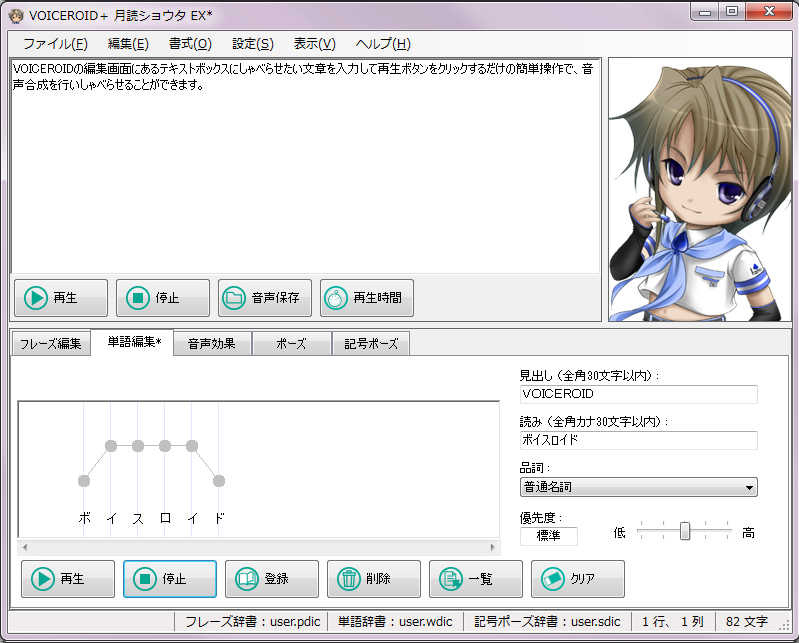799x643 pixels.
Task: Click the accent point above ロ
Action: pos(165,446)
